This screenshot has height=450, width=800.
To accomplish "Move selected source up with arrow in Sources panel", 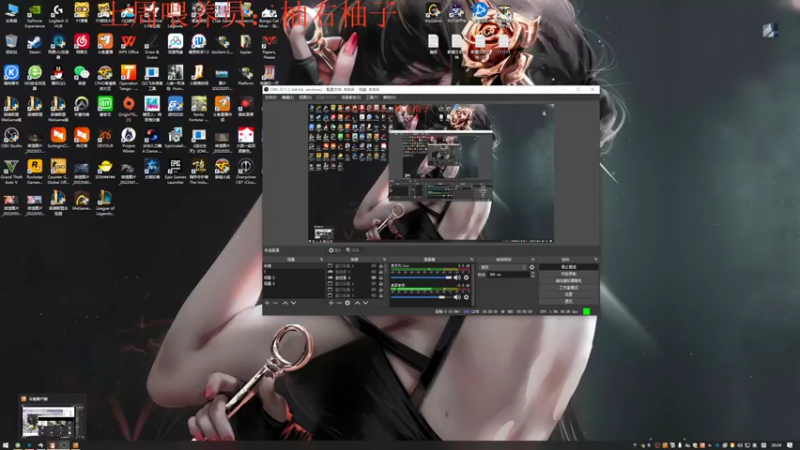I will tap(357, 303).
